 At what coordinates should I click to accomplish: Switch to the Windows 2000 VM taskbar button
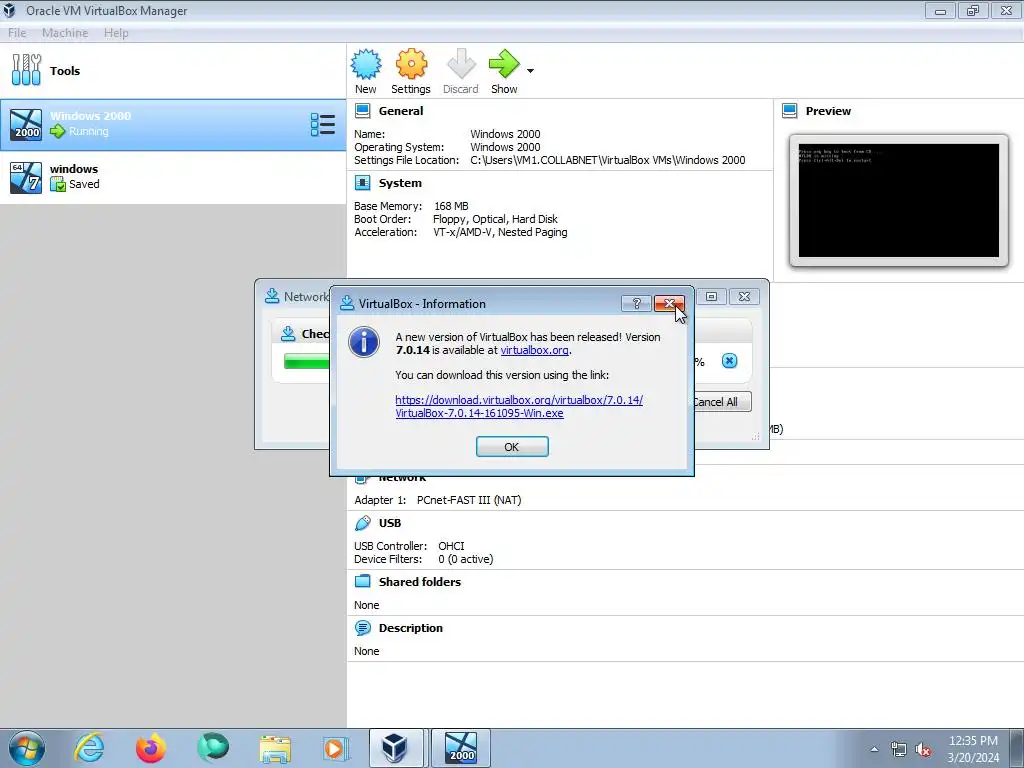click(x=460, y=748)
